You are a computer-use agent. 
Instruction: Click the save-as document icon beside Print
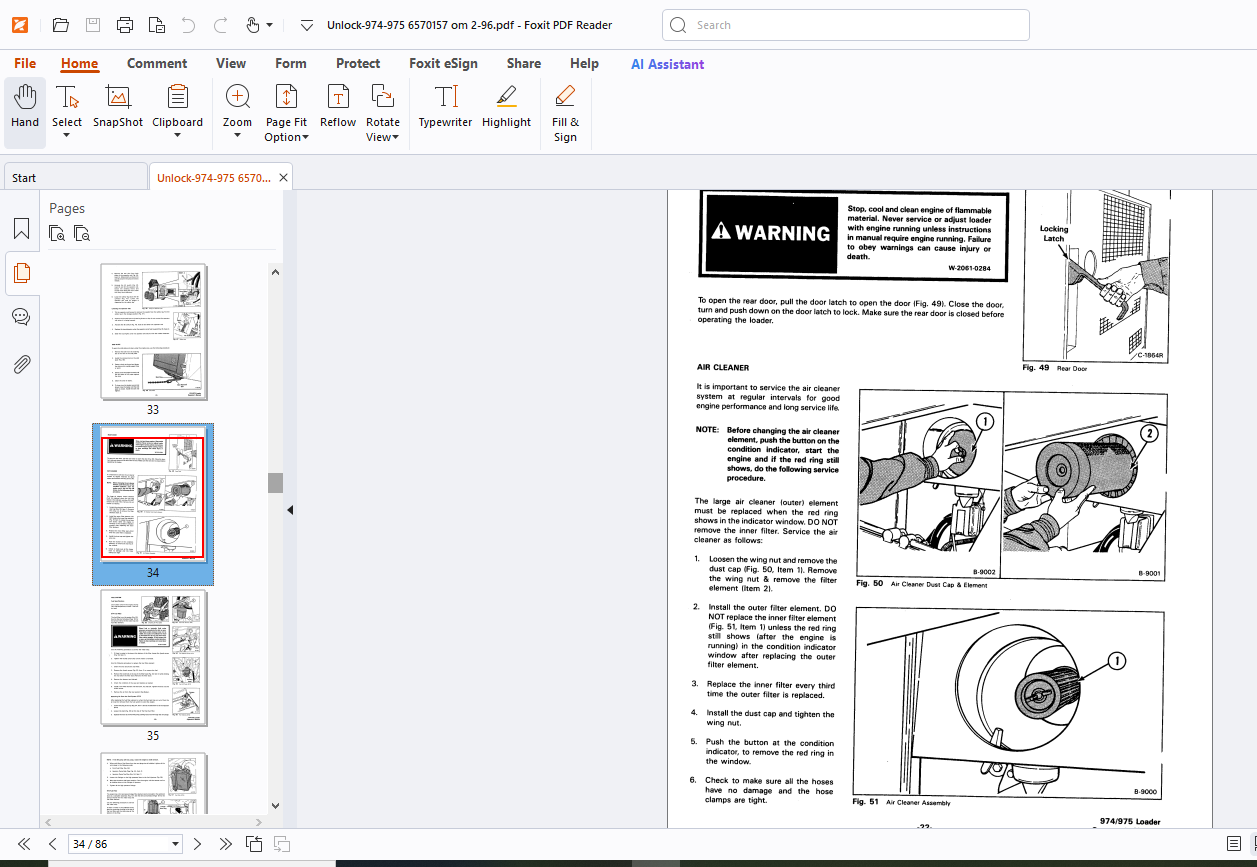pyautogui.click(x=156, y=25)
